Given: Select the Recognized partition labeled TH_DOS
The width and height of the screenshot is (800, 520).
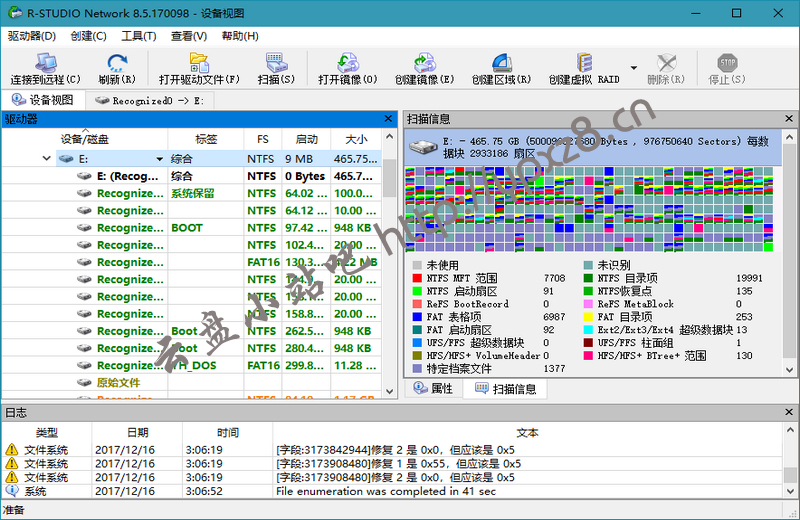Looking at the screenshot, I should tap(191, 365).
